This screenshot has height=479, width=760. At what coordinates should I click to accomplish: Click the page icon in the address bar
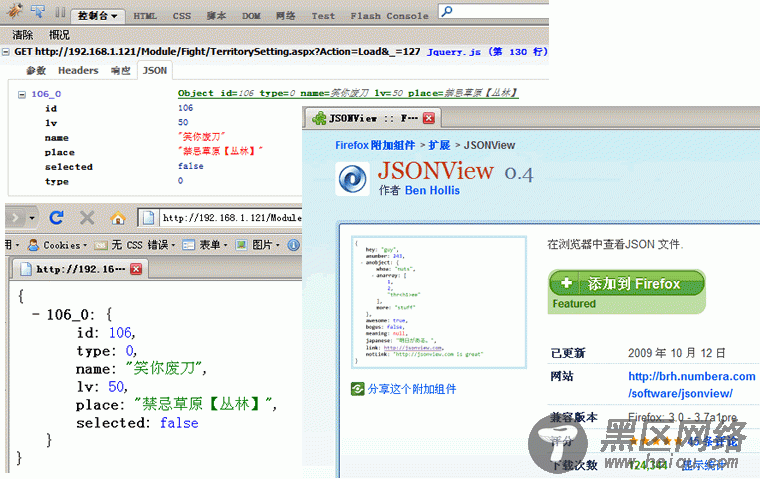pyautogui.click(x=149, y=218)
